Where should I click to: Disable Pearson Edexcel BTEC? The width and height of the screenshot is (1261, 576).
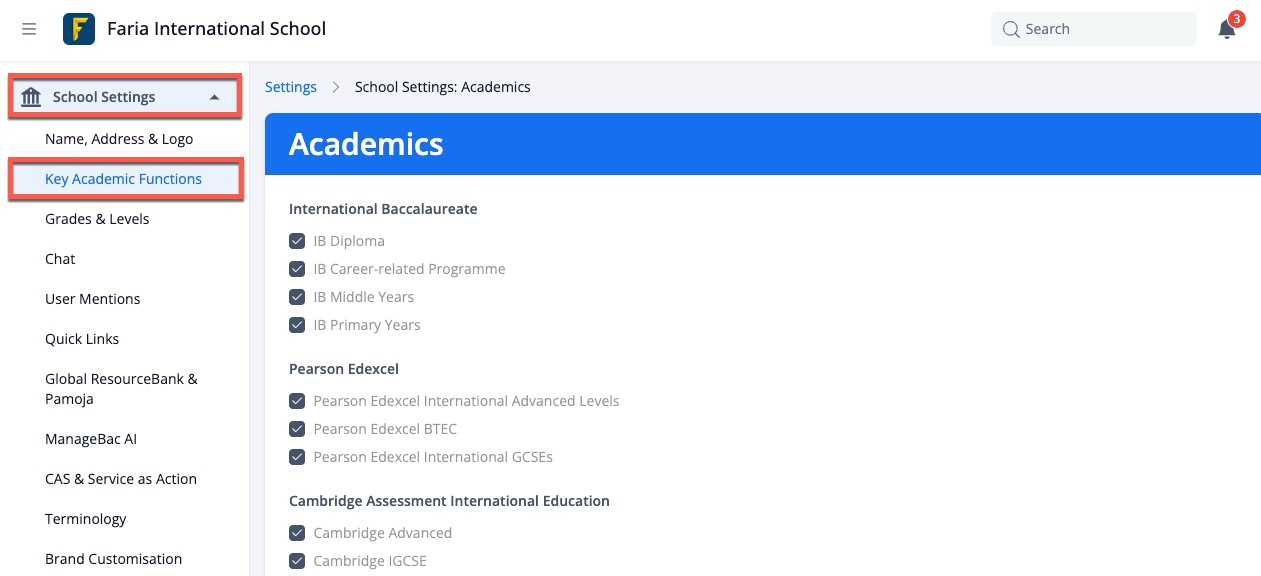click(297, 429)
